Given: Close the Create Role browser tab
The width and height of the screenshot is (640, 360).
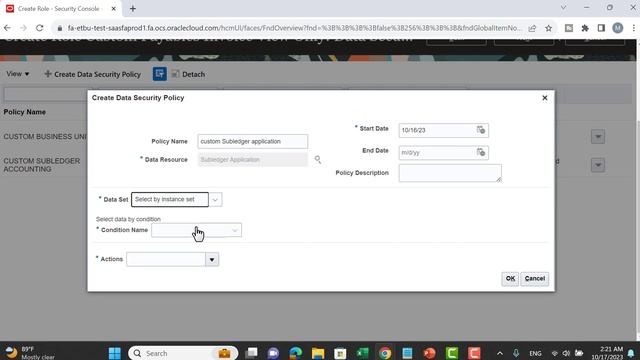Looking at the screenshot, I should 113,9.
